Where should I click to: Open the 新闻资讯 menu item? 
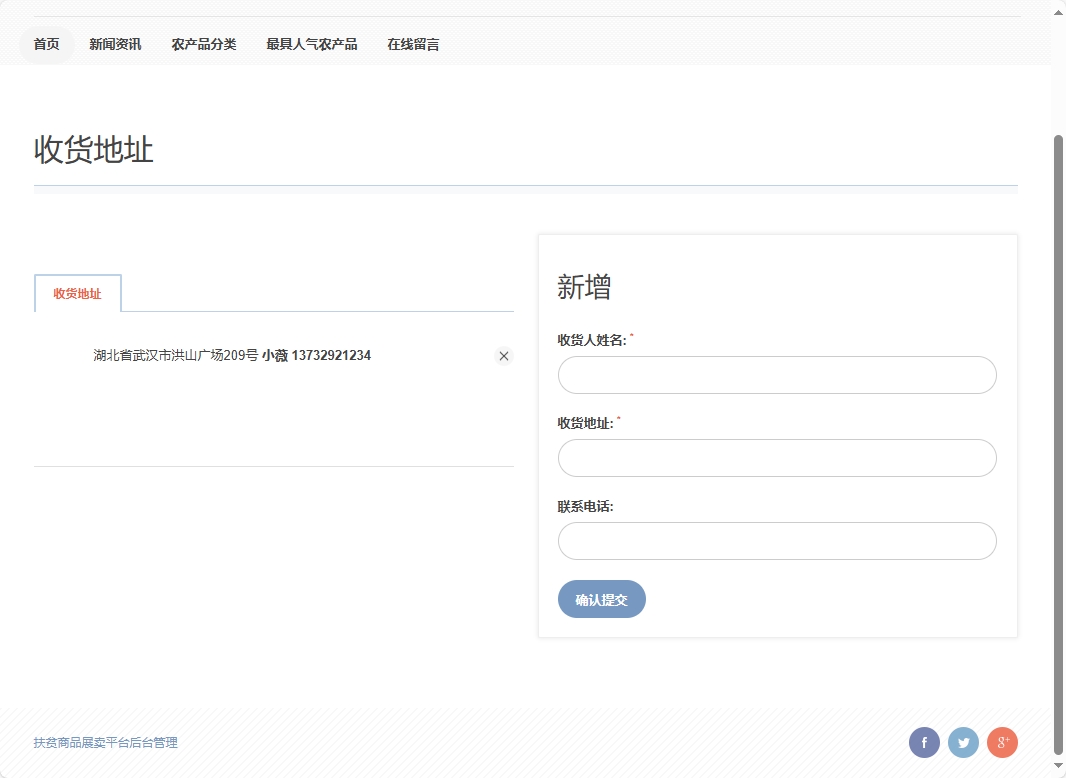click(x=114, y=43)
